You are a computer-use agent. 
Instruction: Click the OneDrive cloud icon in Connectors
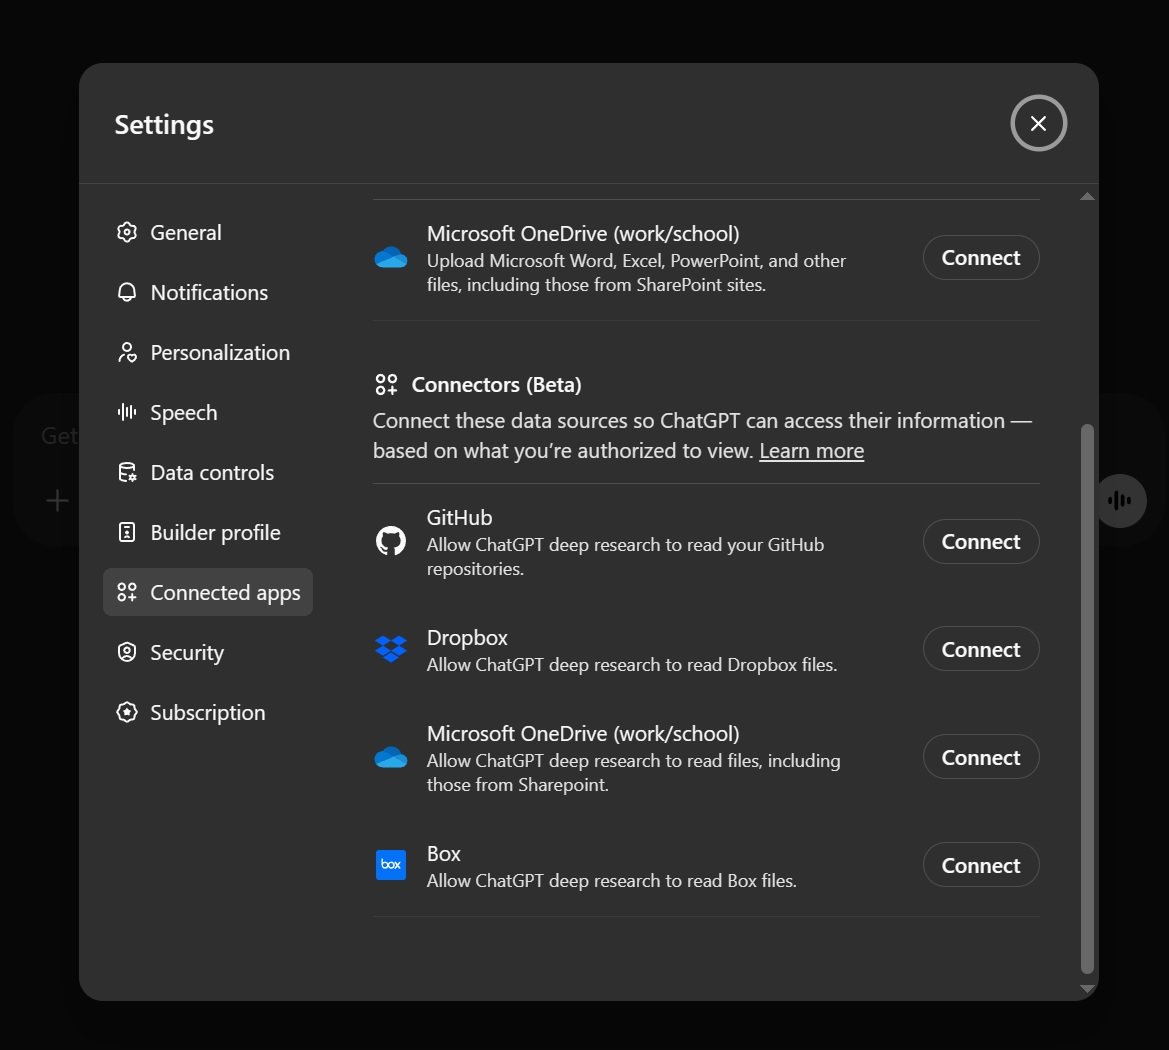coord(390,758)
